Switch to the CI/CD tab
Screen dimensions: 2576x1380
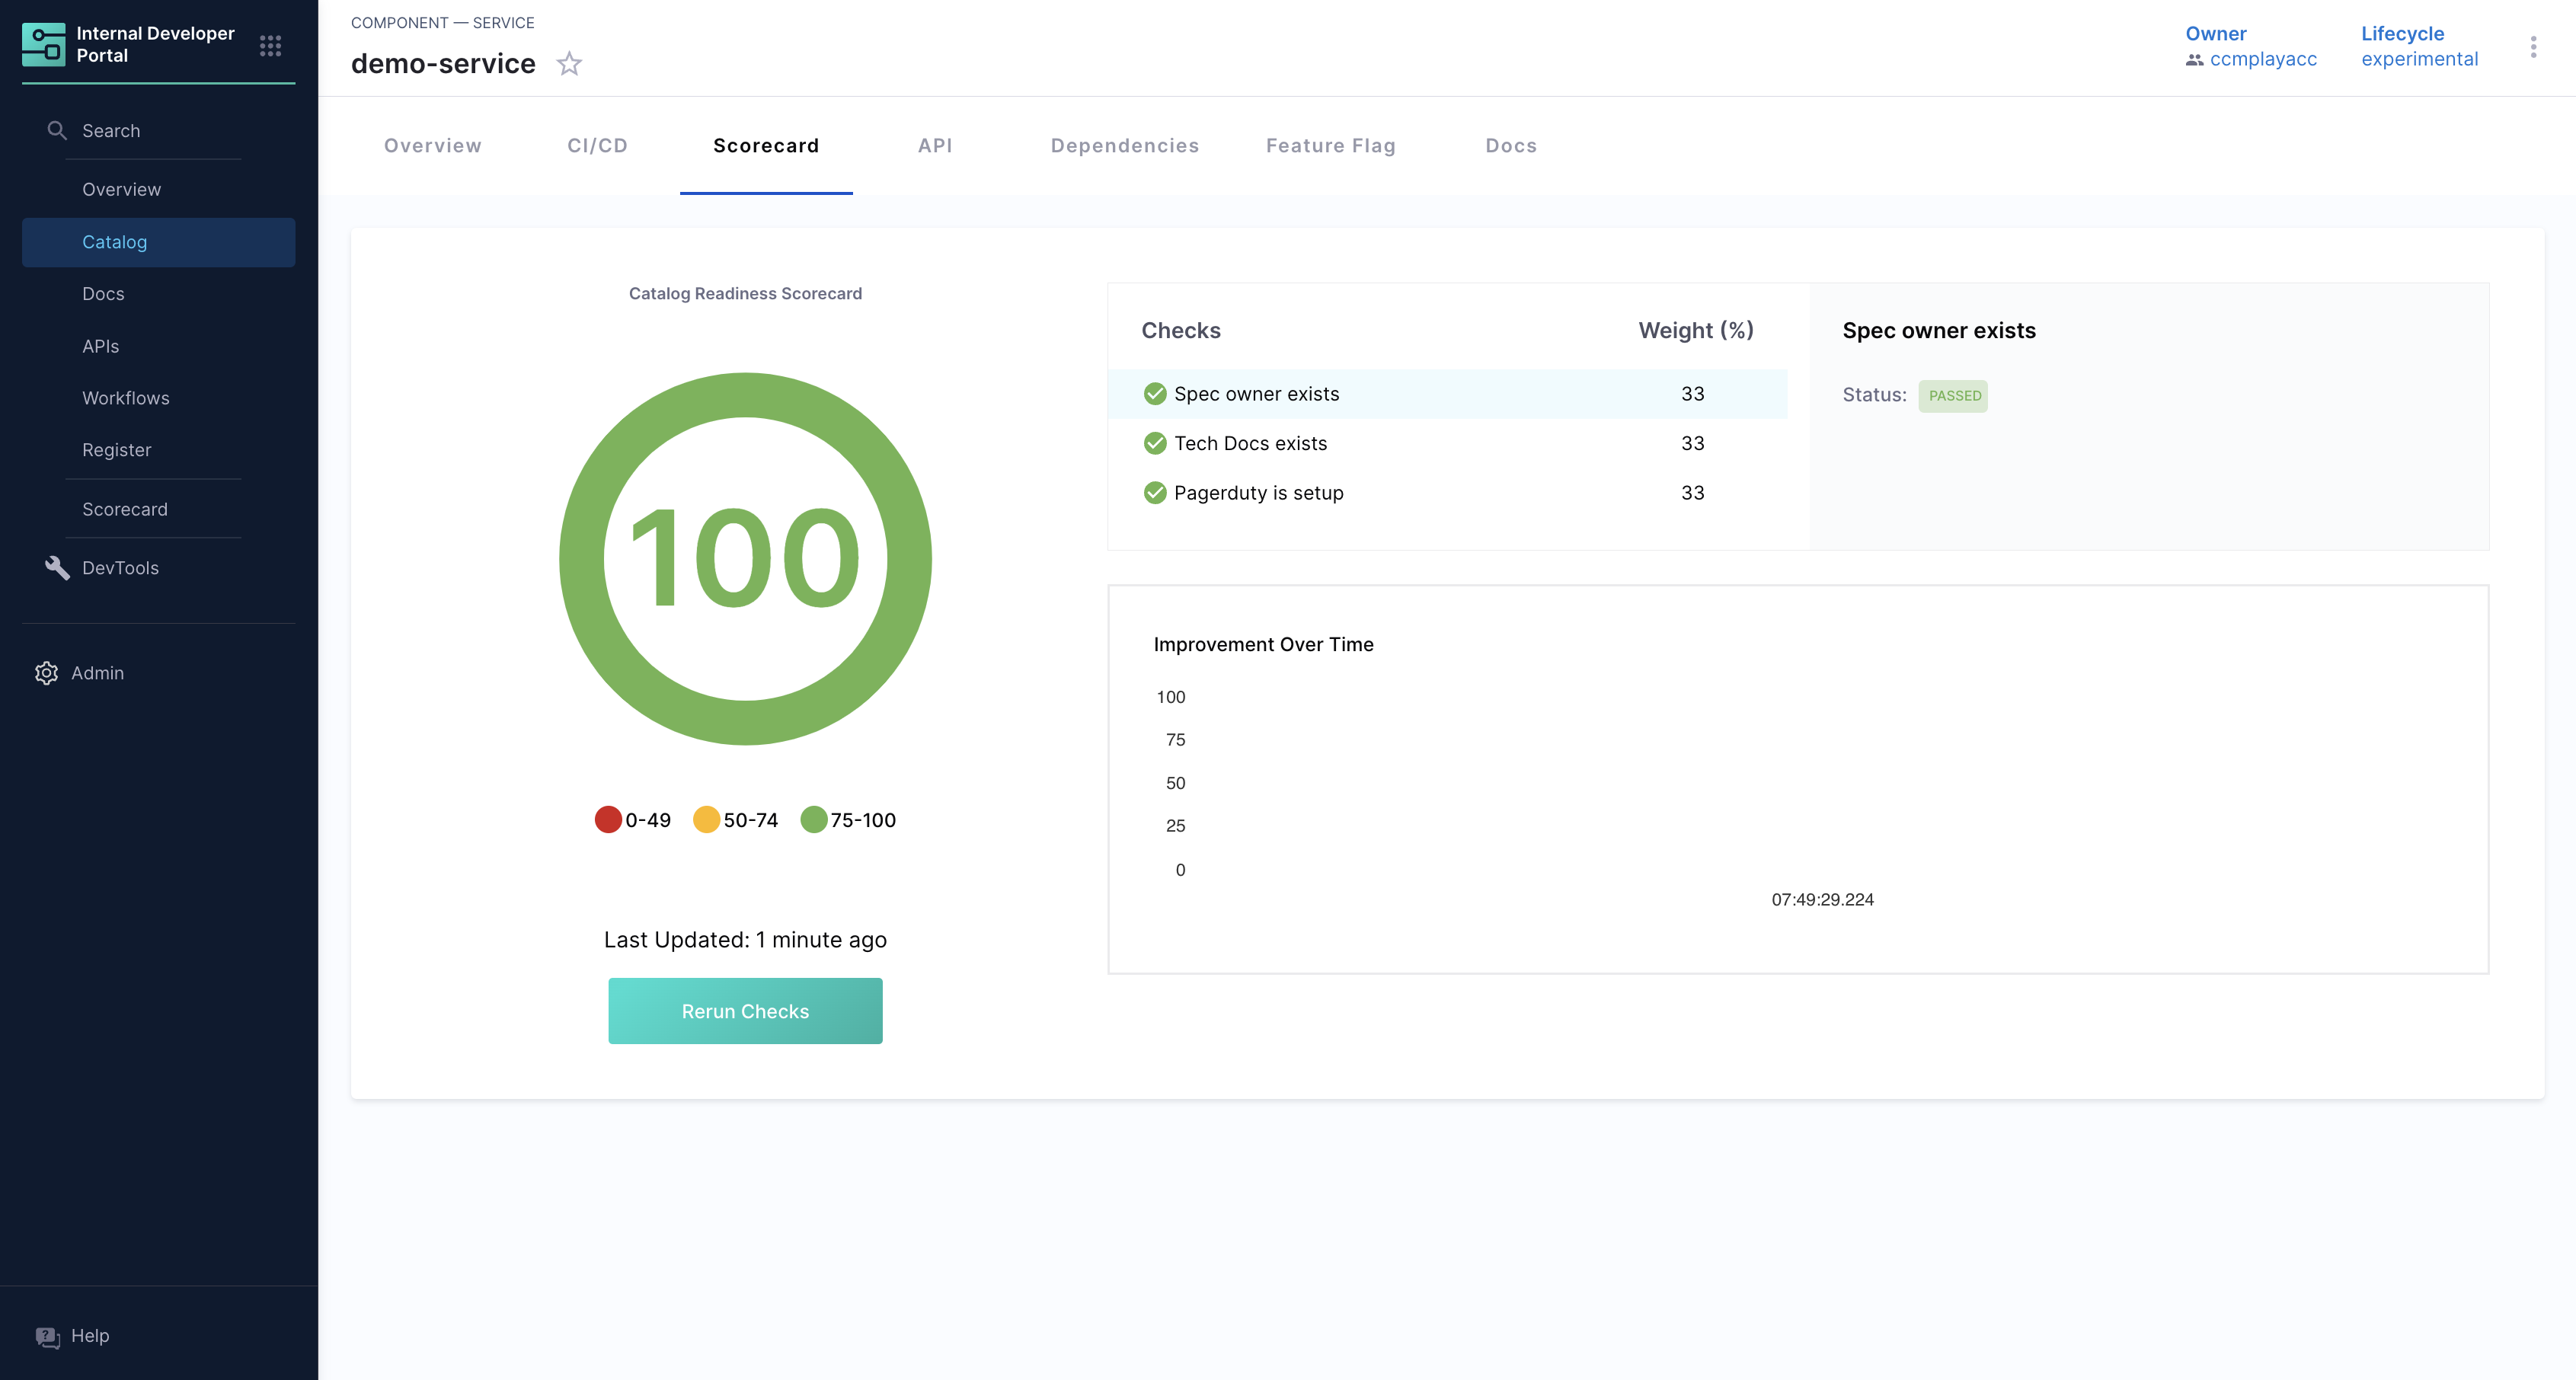[x=597, y=146]
